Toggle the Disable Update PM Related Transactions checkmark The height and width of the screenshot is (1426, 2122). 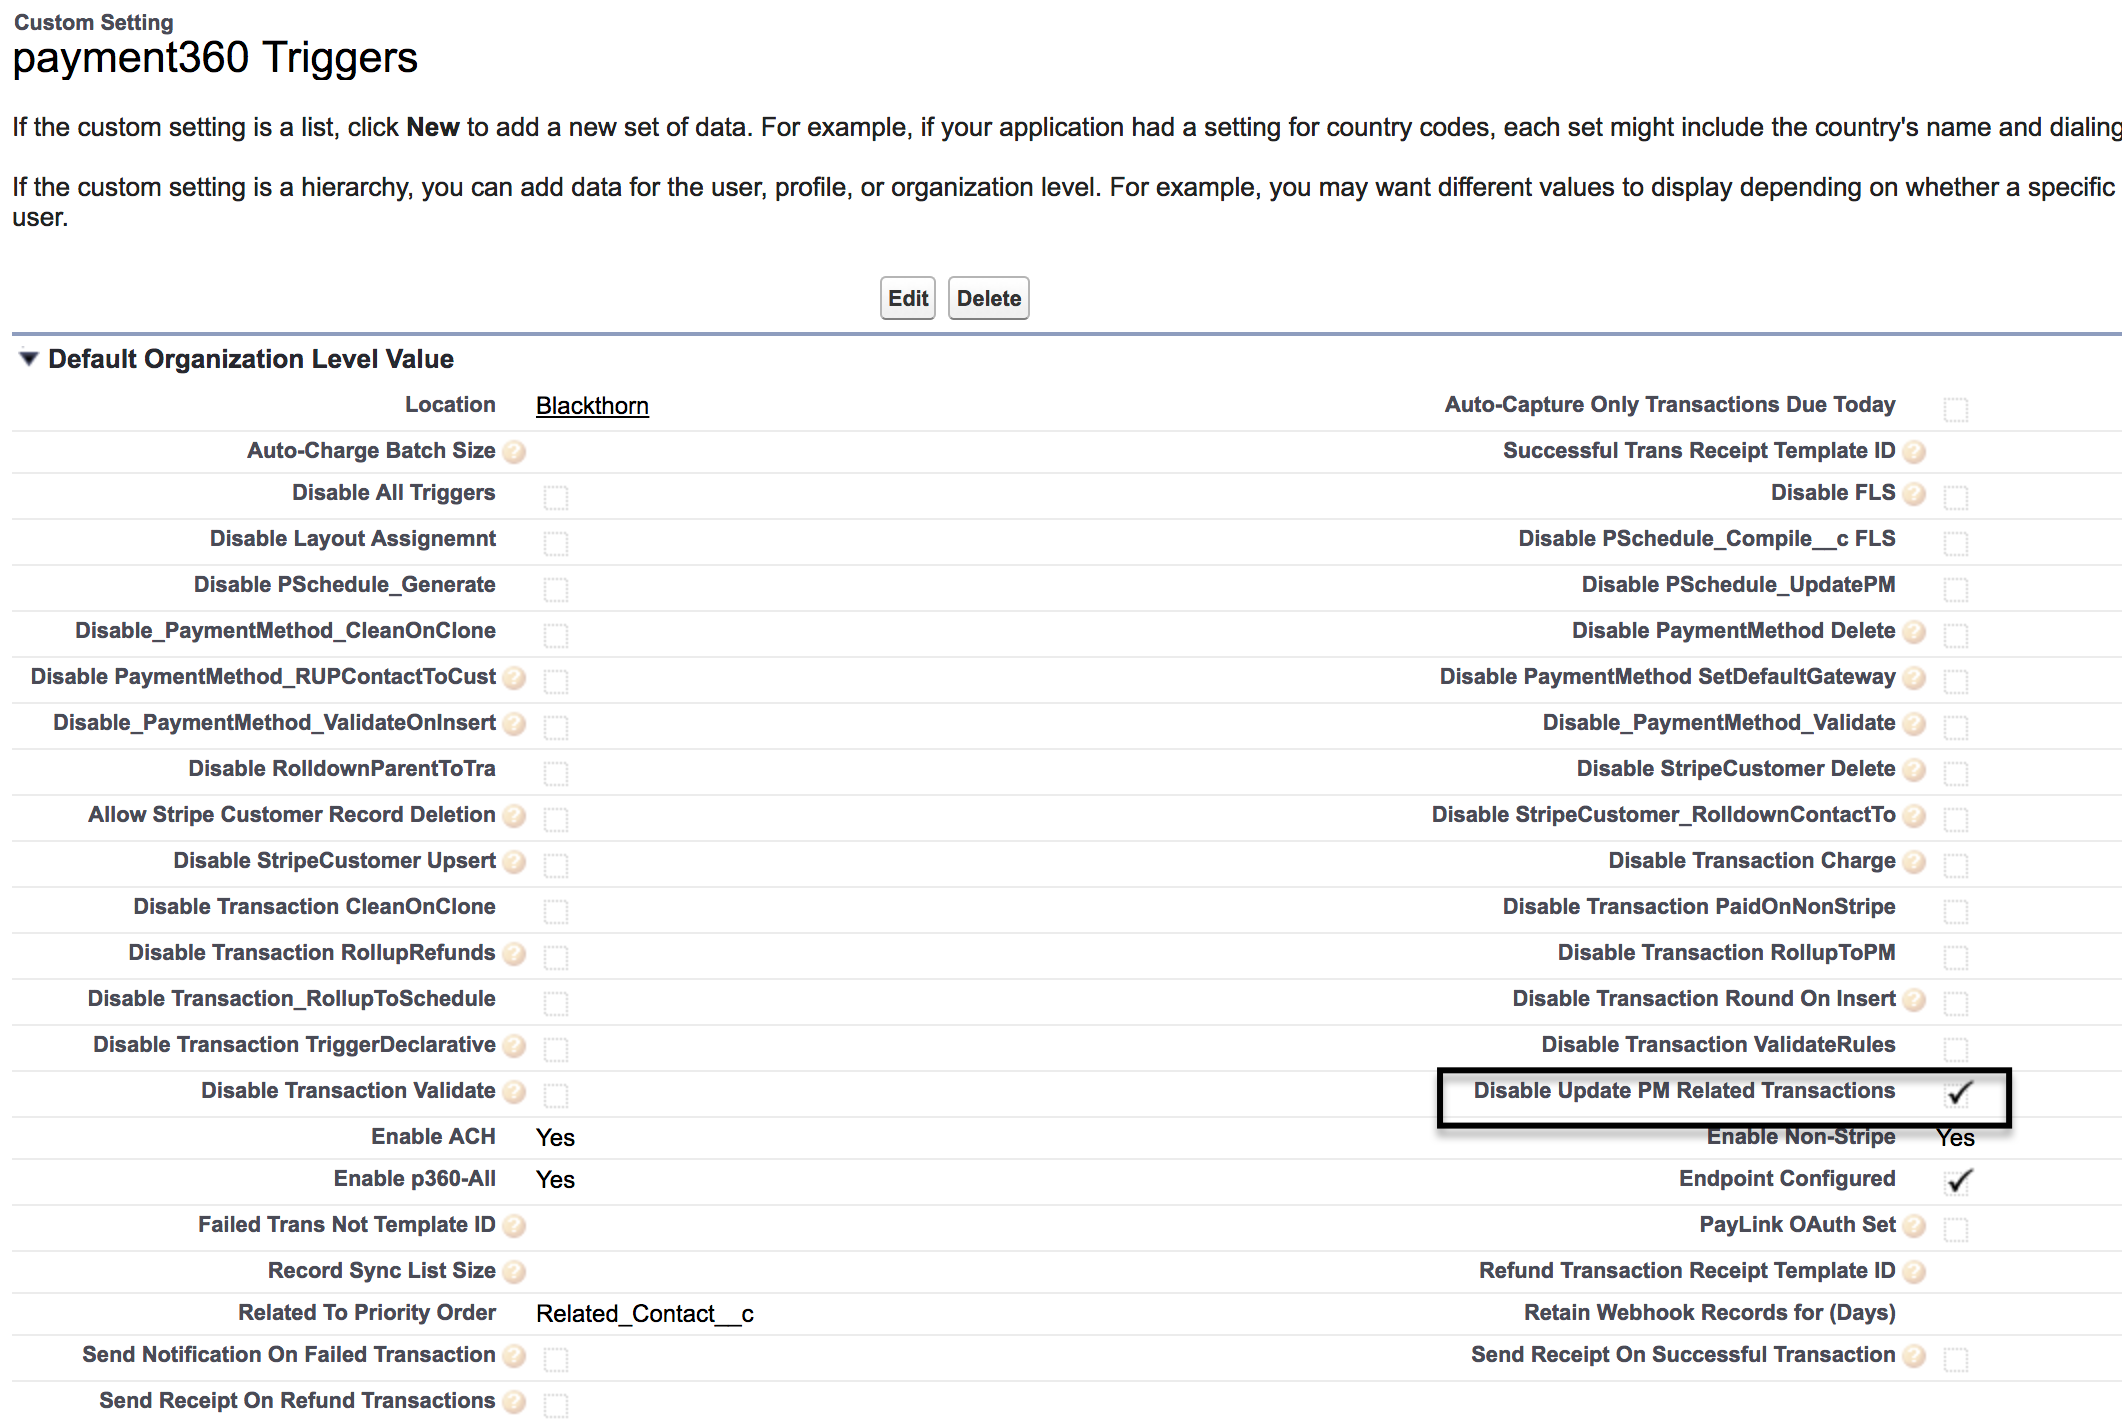(1959, 1093)
